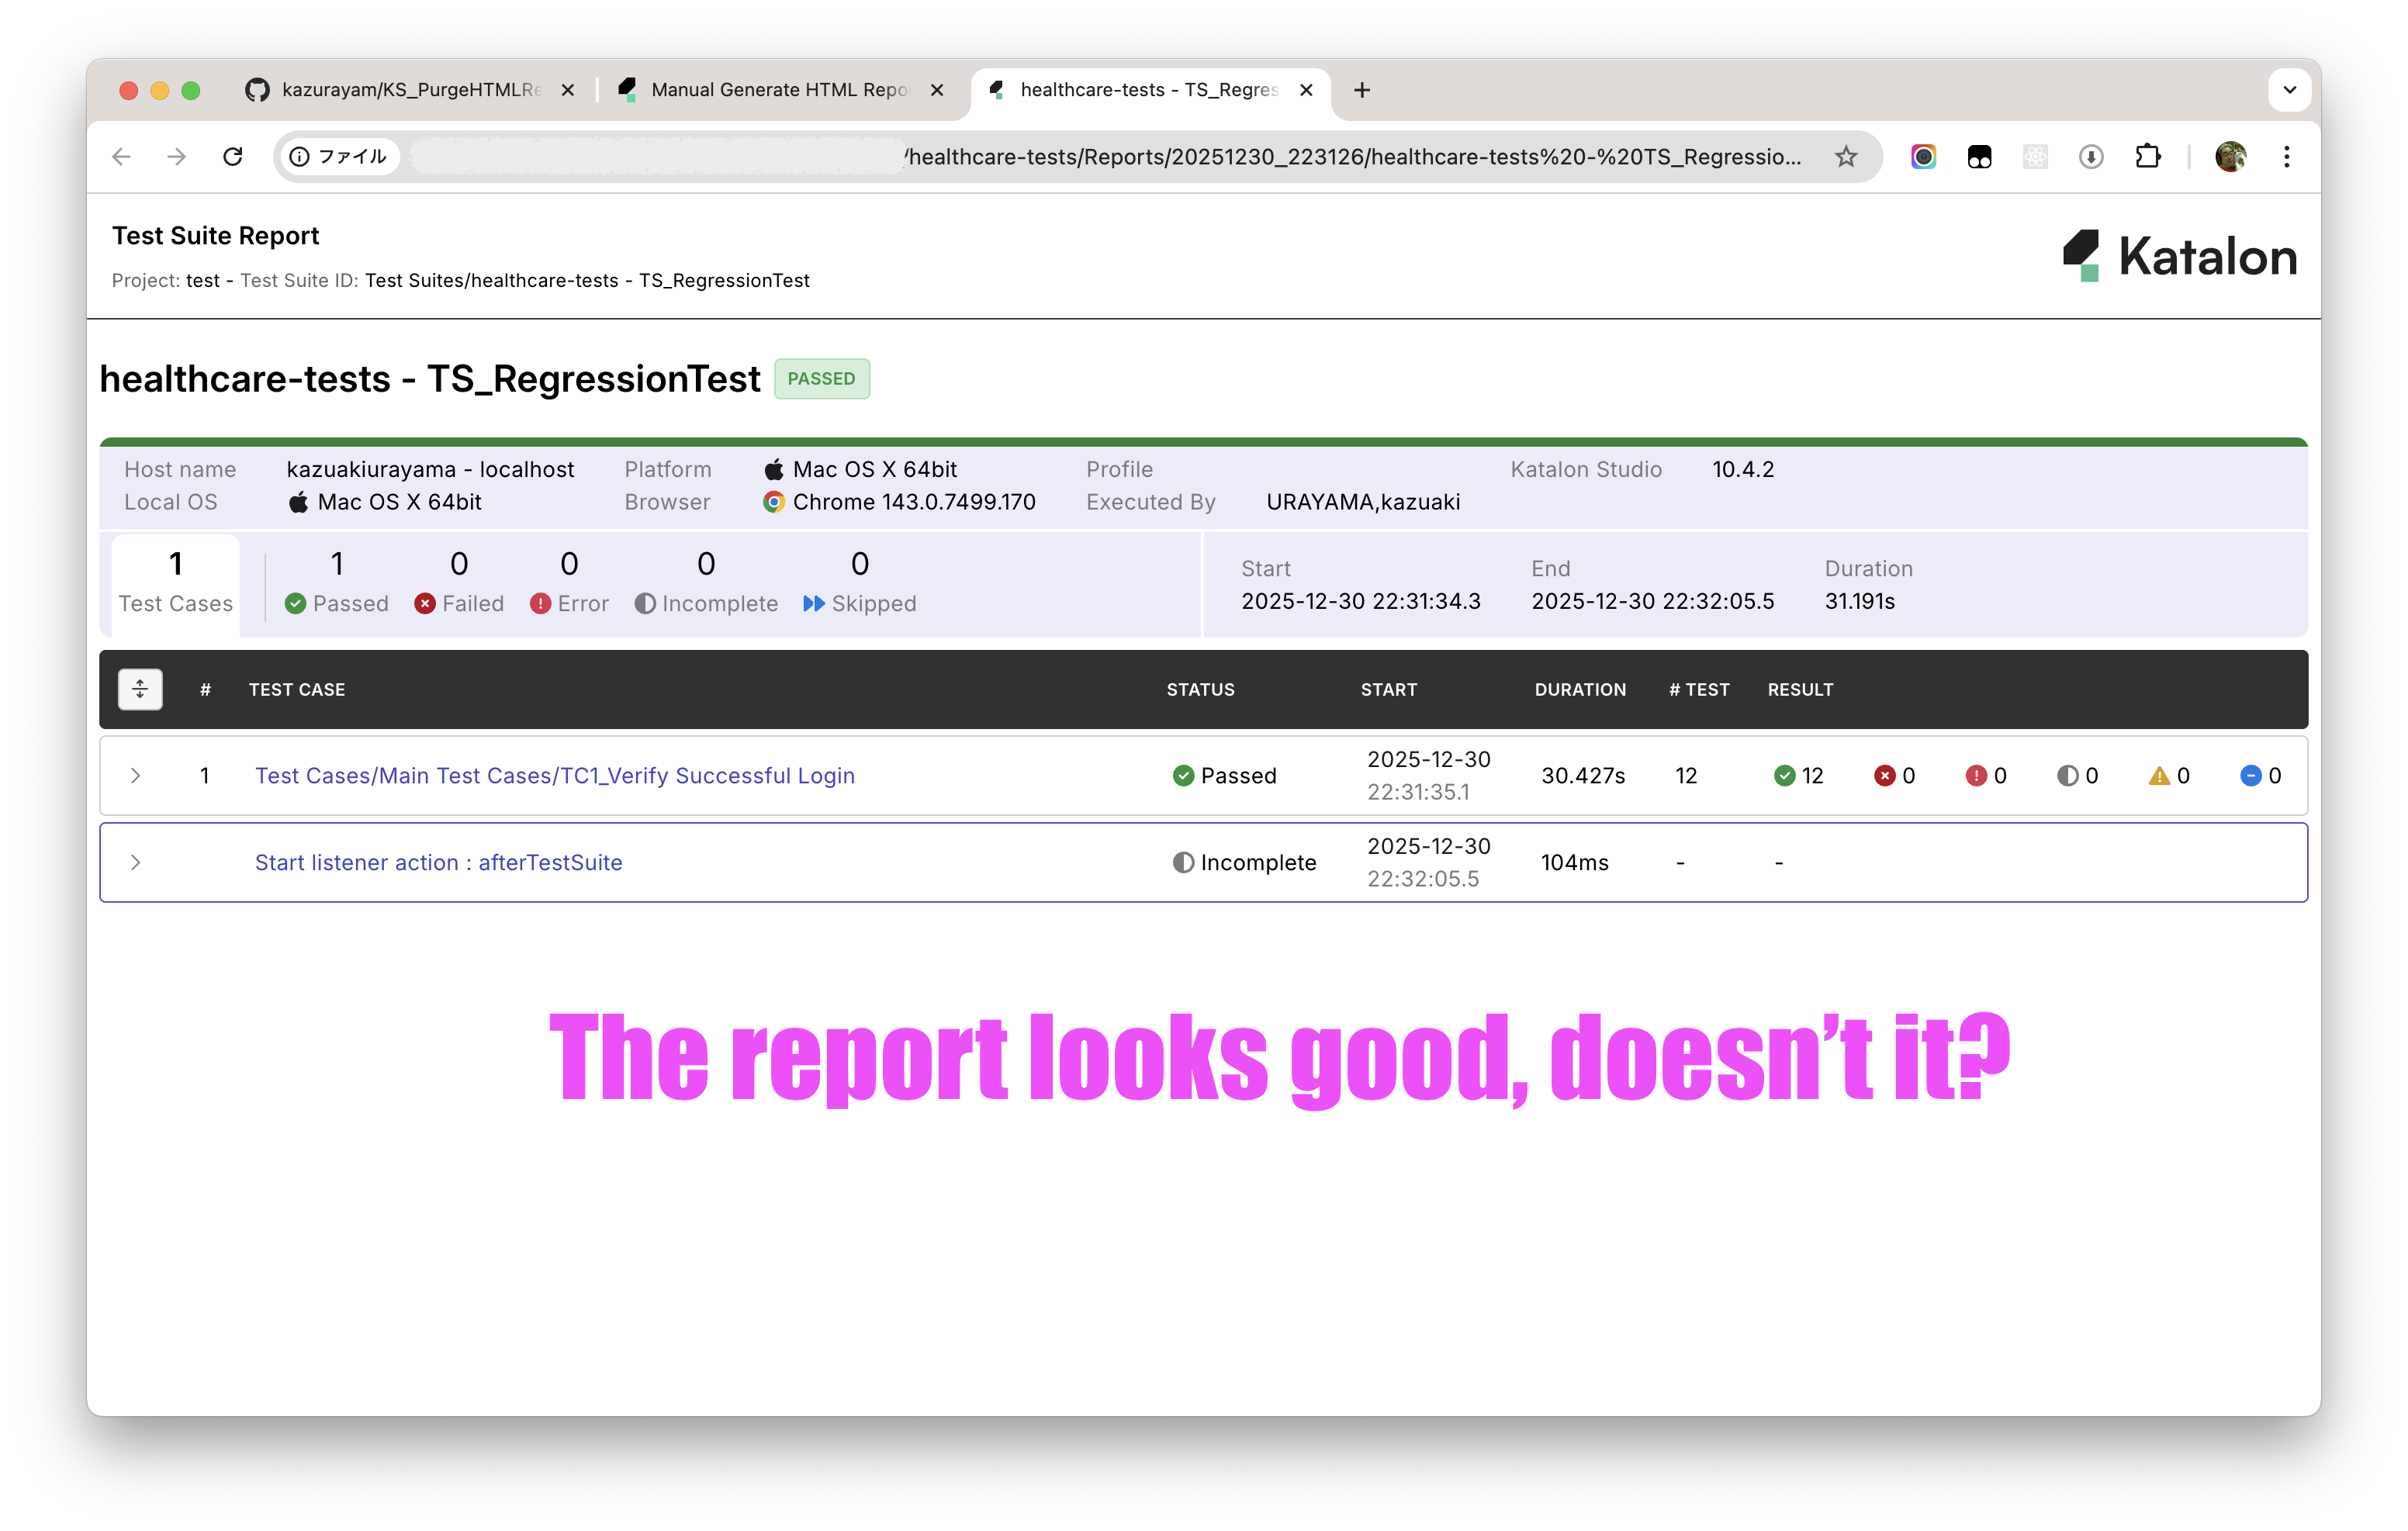This screenshot has width=2408, height=1531.
Task: Expand the TC1_Verify Successful Login row
Action: pyautogui.click(x=136, y=775)
